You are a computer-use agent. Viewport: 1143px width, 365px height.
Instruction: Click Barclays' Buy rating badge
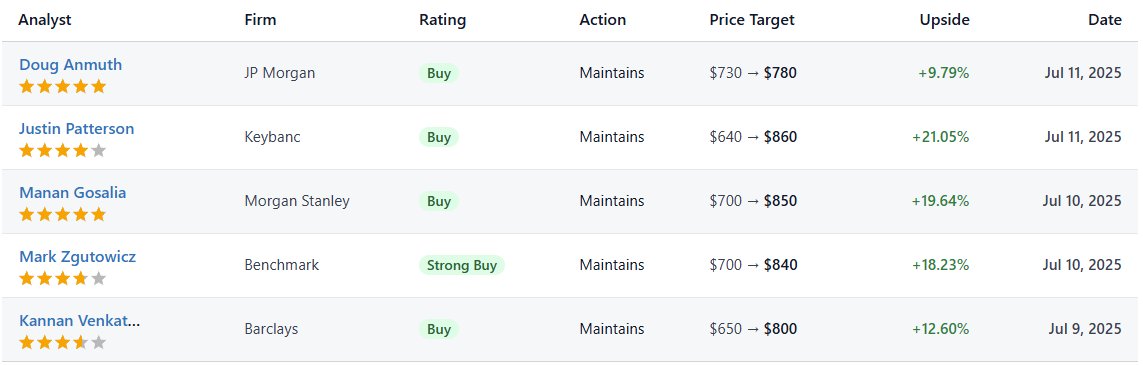[439, 329]
